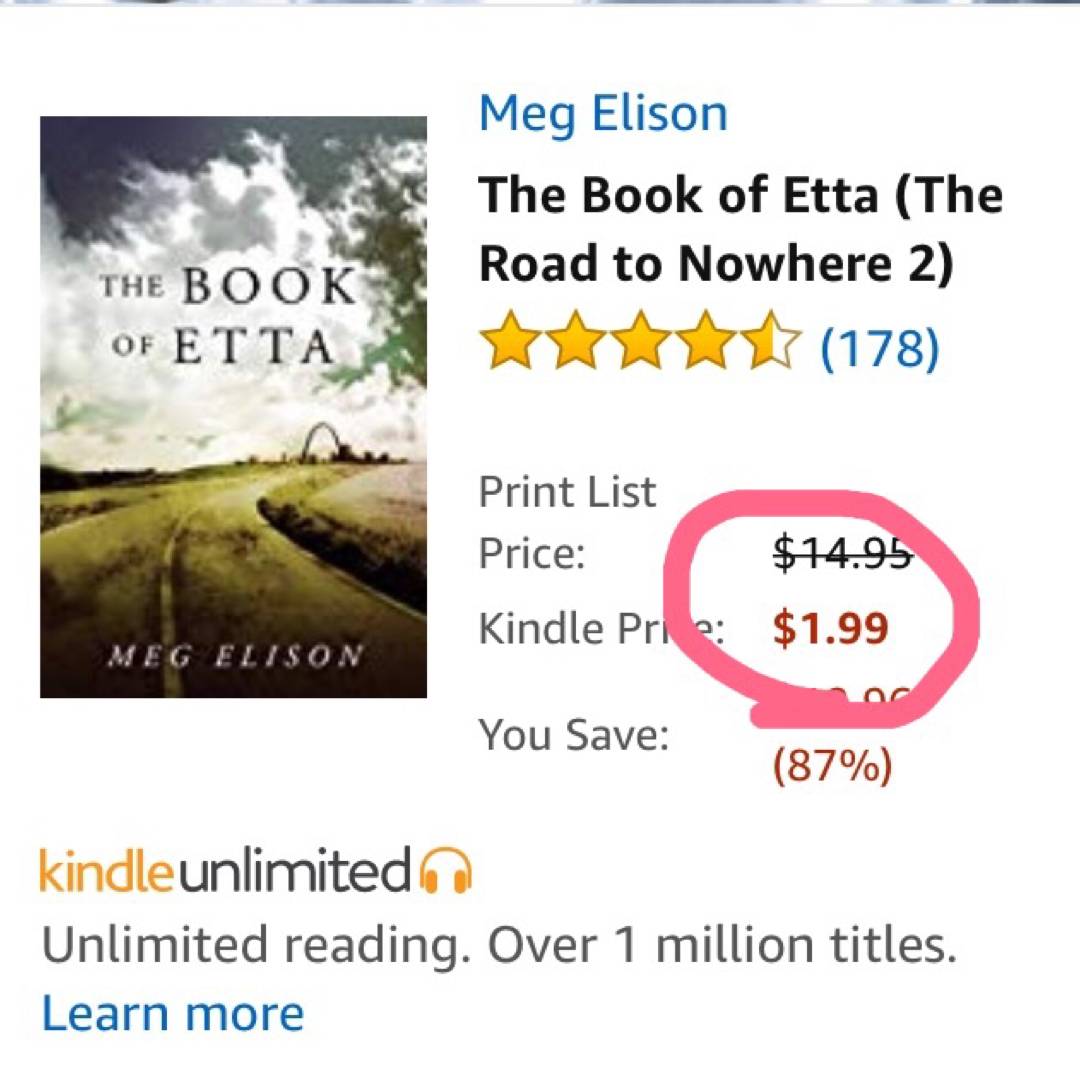Screen dimensions: 1080x1080
Task: Open The Book of Etta title link
Action: (740, 229)
